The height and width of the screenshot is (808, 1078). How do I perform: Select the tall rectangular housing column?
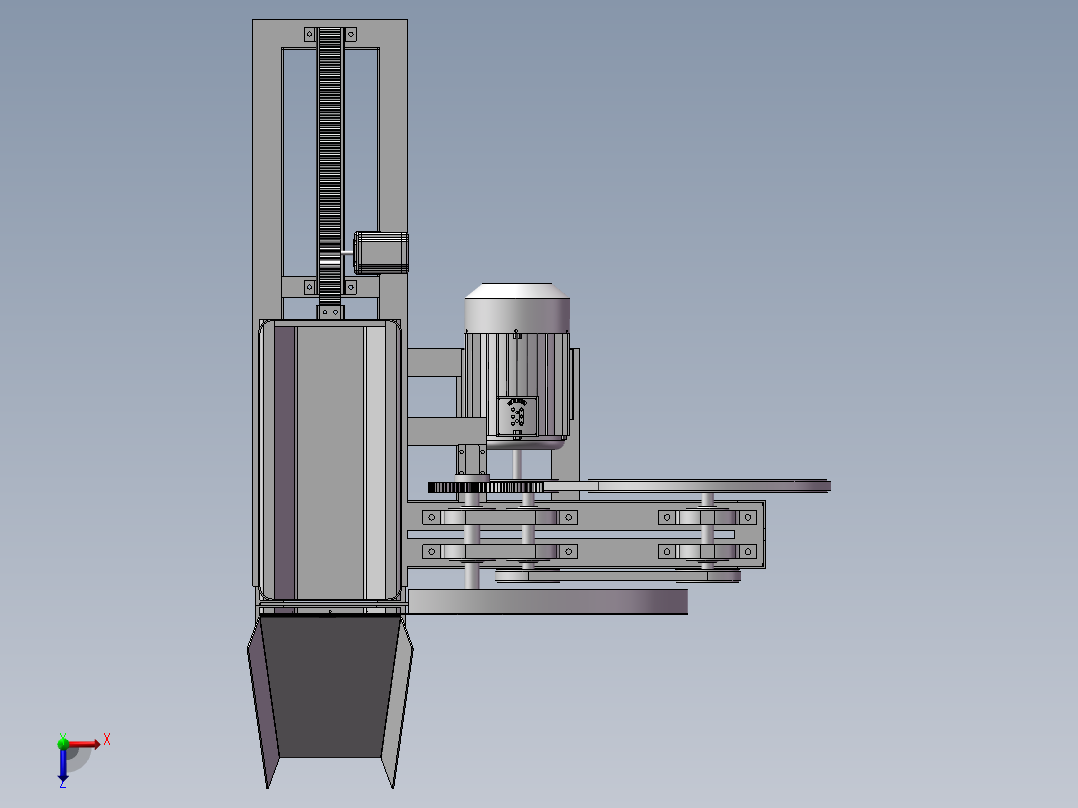pos(330,460)
